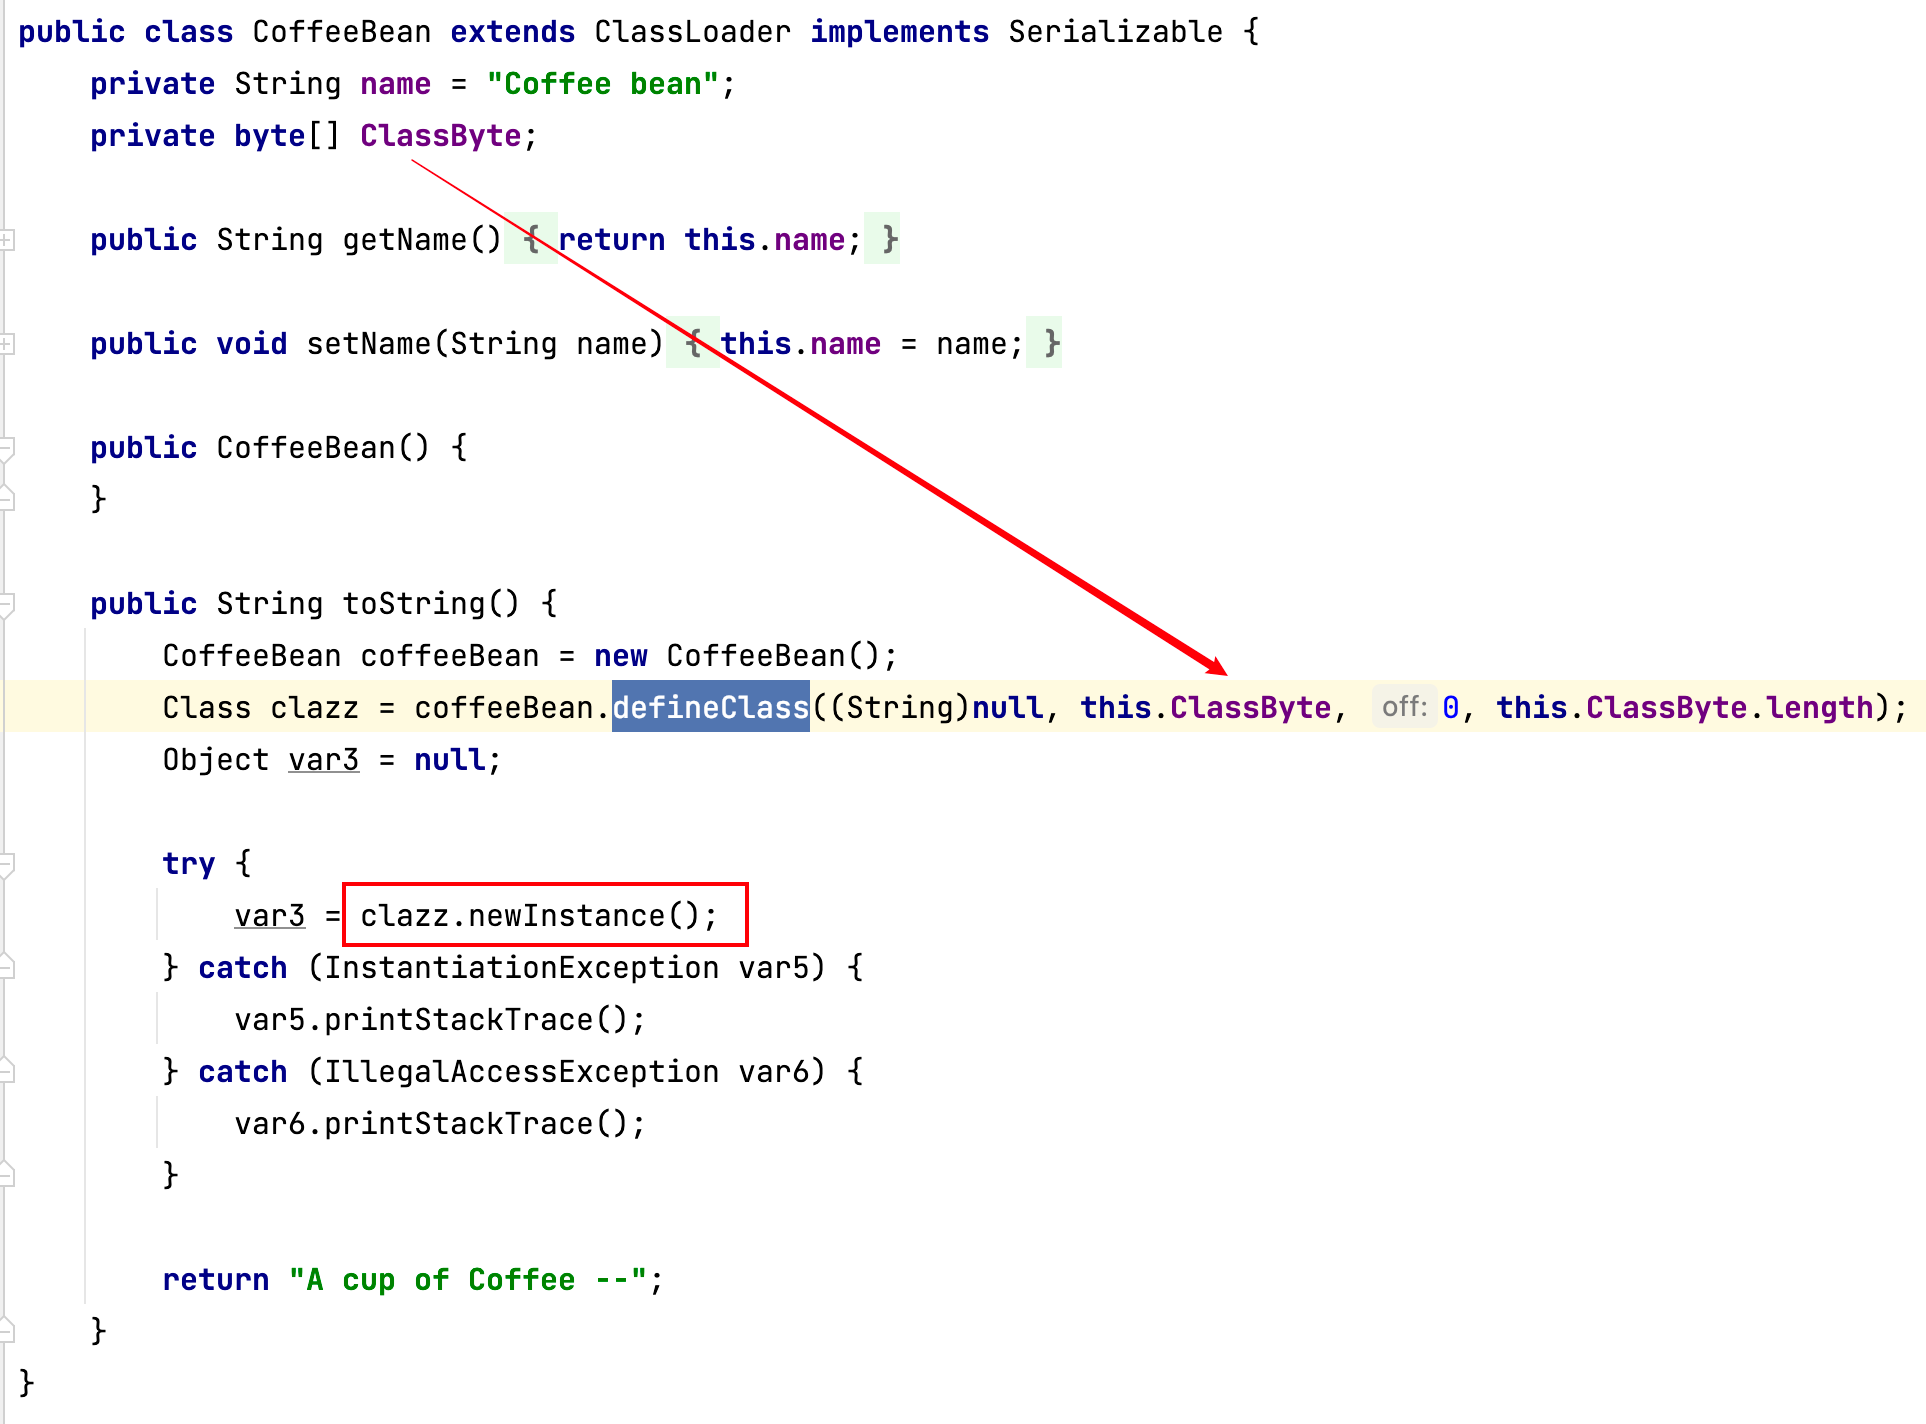Click the coffeeBean variable in its declaration
Image resolution: width=1926 pixels, height=1424 pixels.
[x=450, y=656]
